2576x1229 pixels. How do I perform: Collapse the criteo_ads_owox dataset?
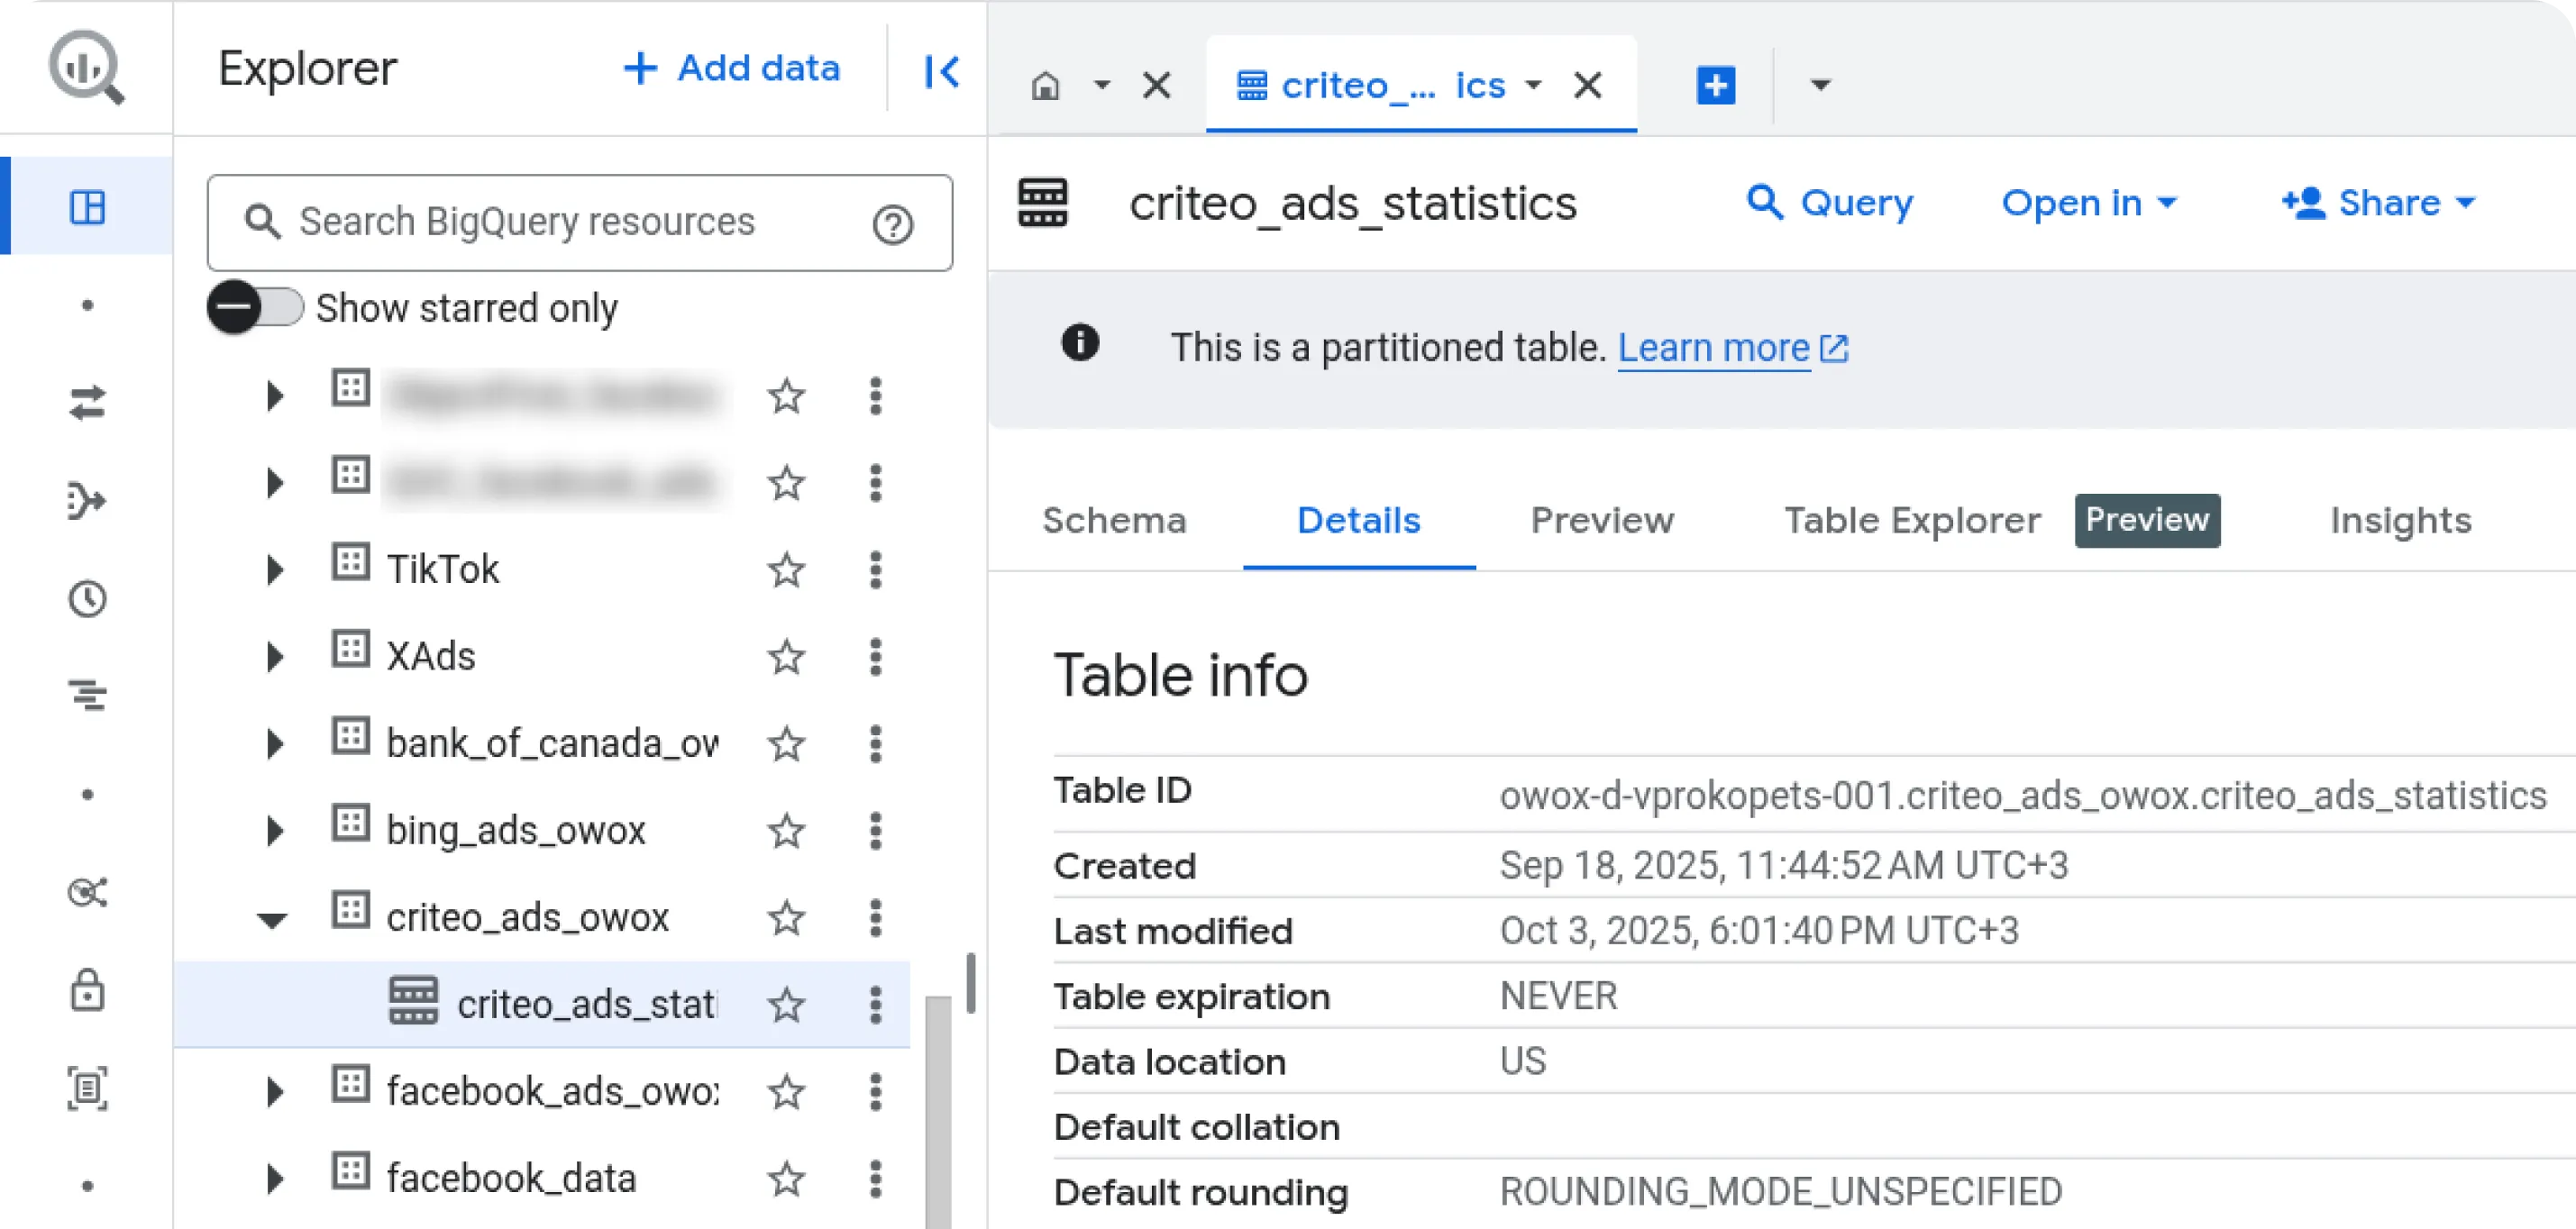pyautogui.click(x=272, y=919)
